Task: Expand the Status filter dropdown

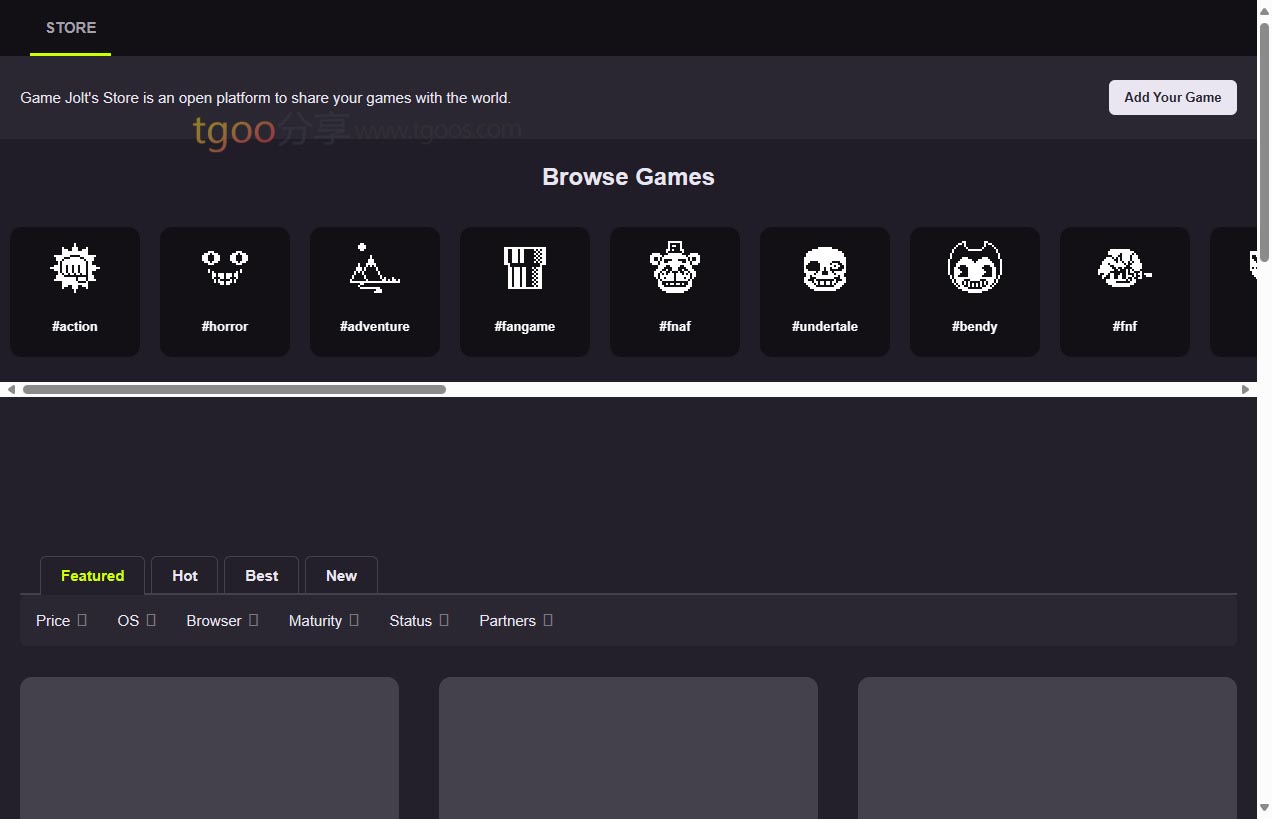Action: [x=418, y=621]
